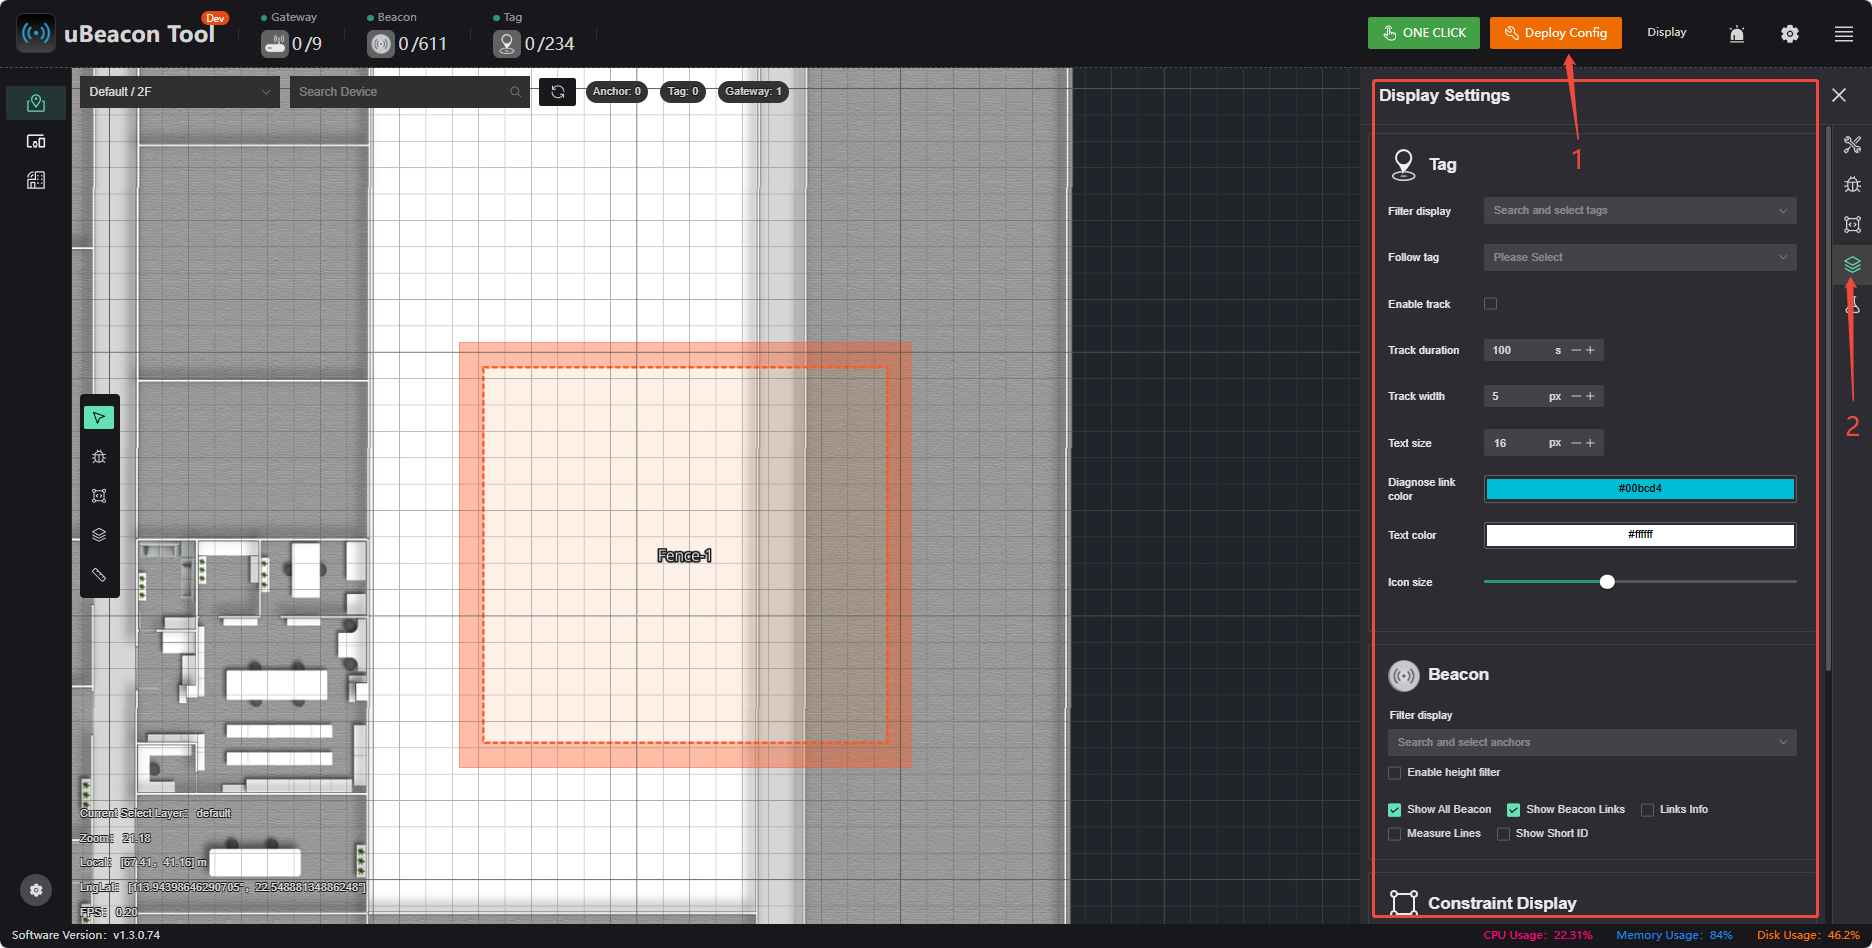
Task: Uncheck Show All Beacon
Action: 1395,810
